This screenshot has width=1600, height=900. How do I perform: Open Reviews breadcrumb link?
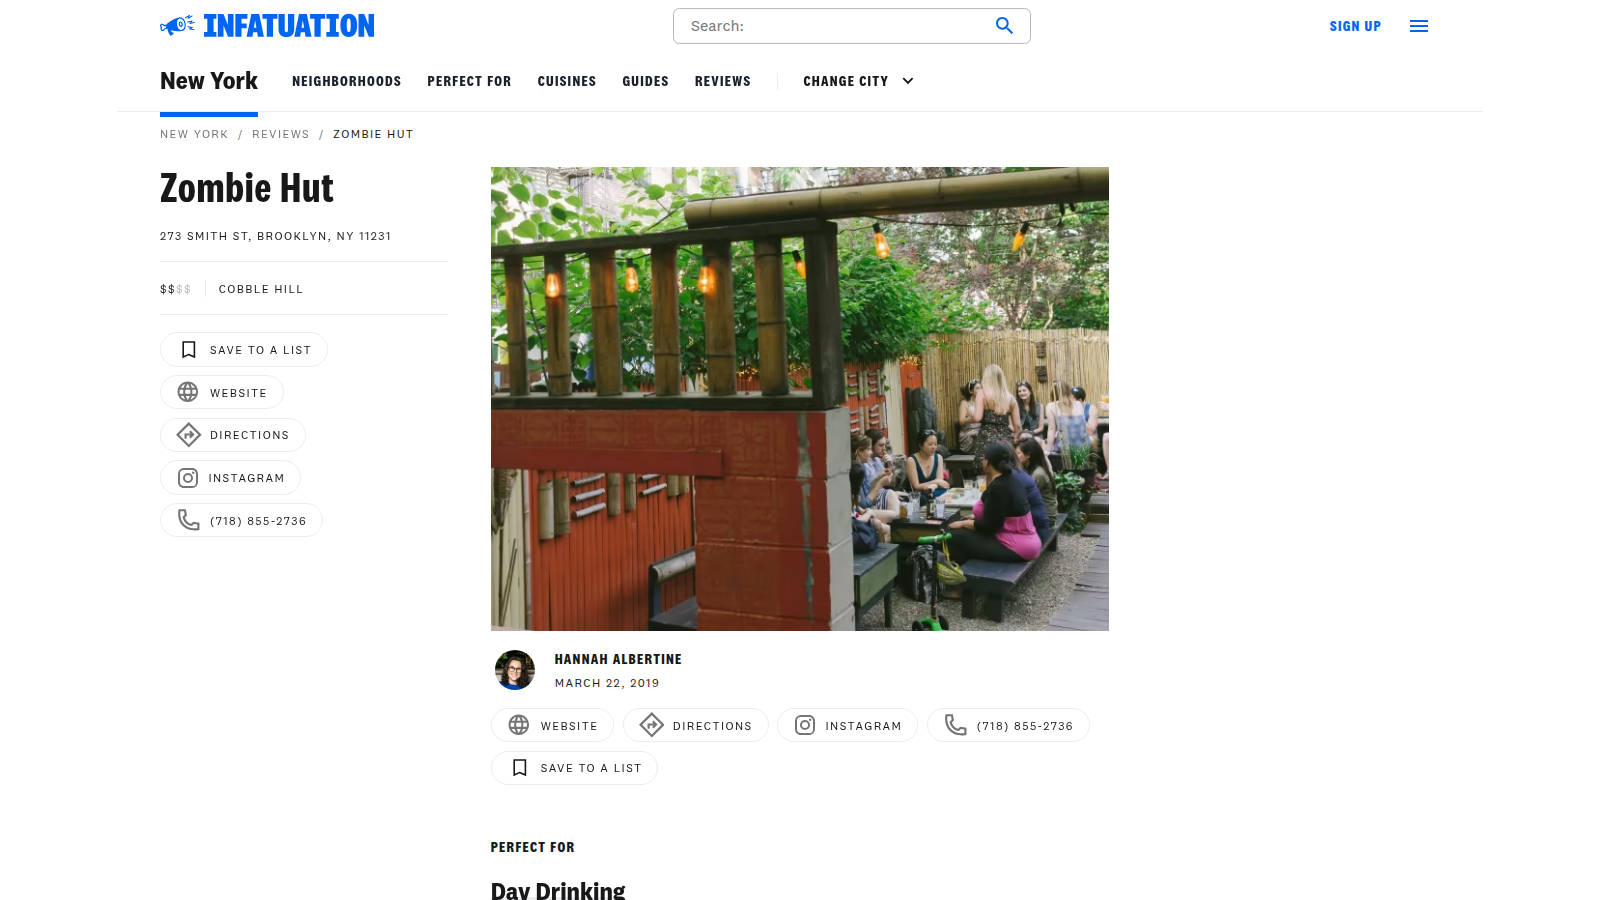click(280, 134)
